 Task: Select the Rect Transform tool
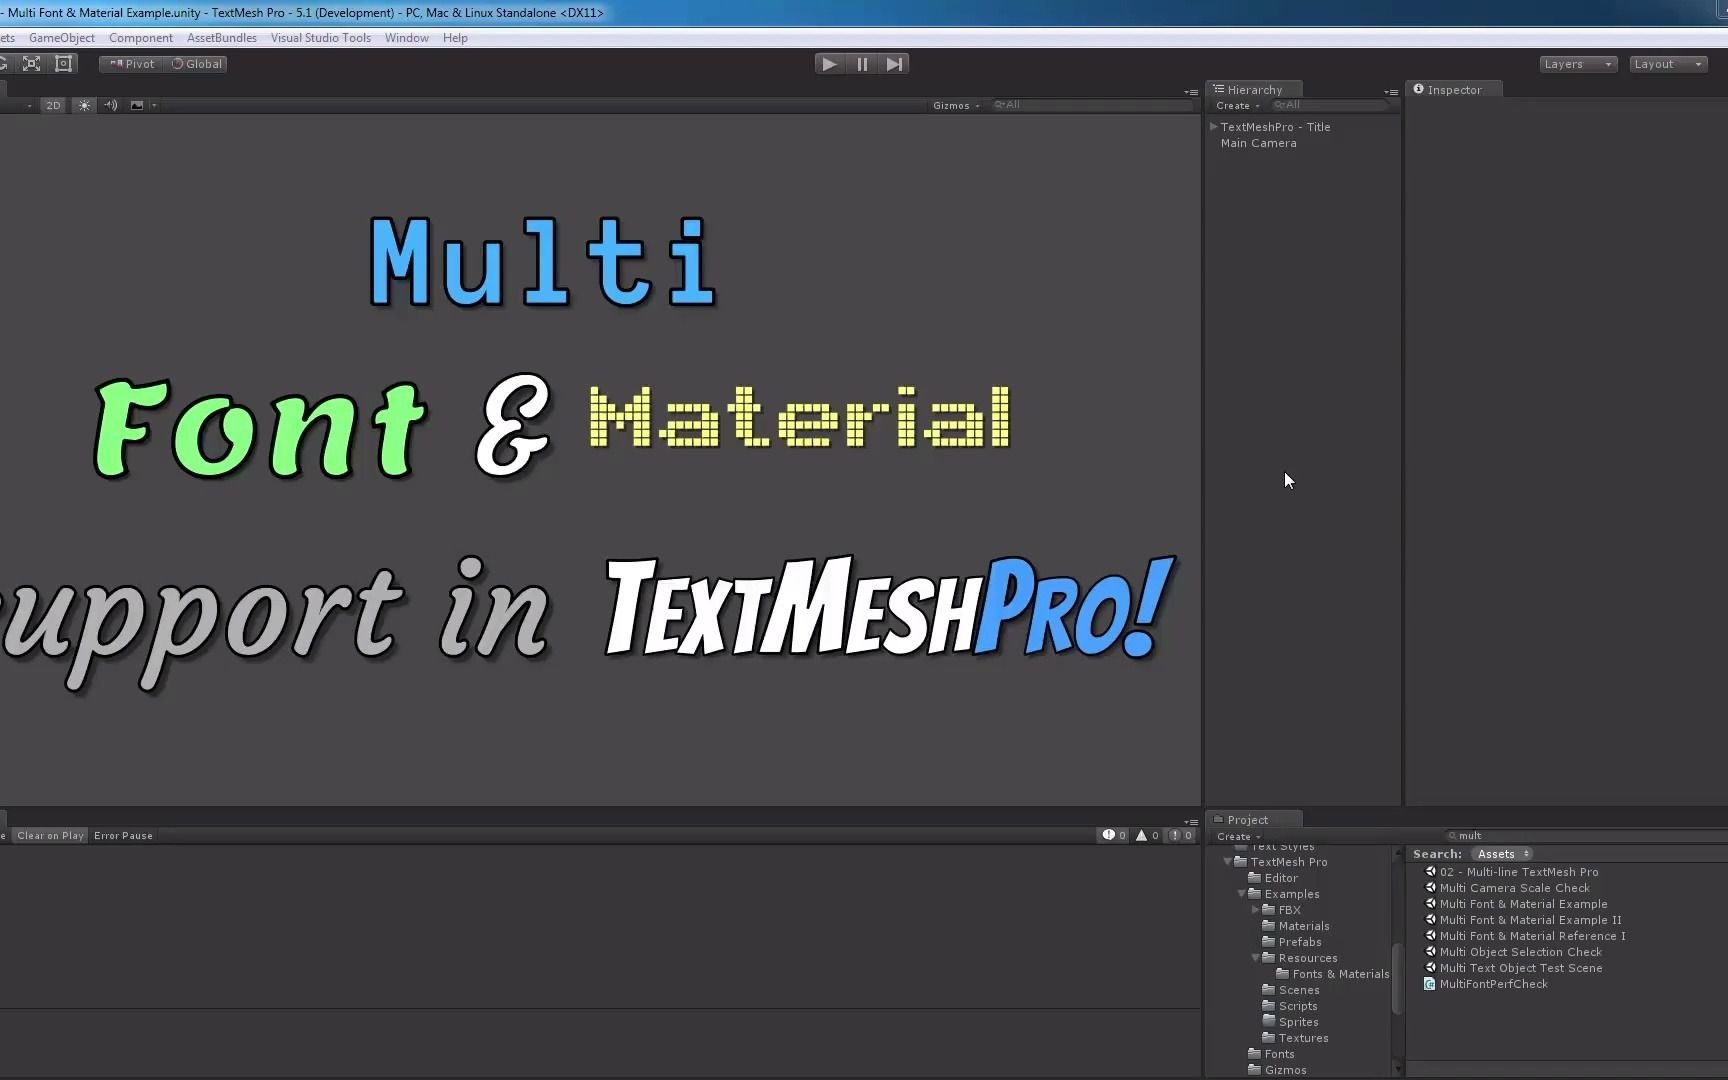pos(64,63)
